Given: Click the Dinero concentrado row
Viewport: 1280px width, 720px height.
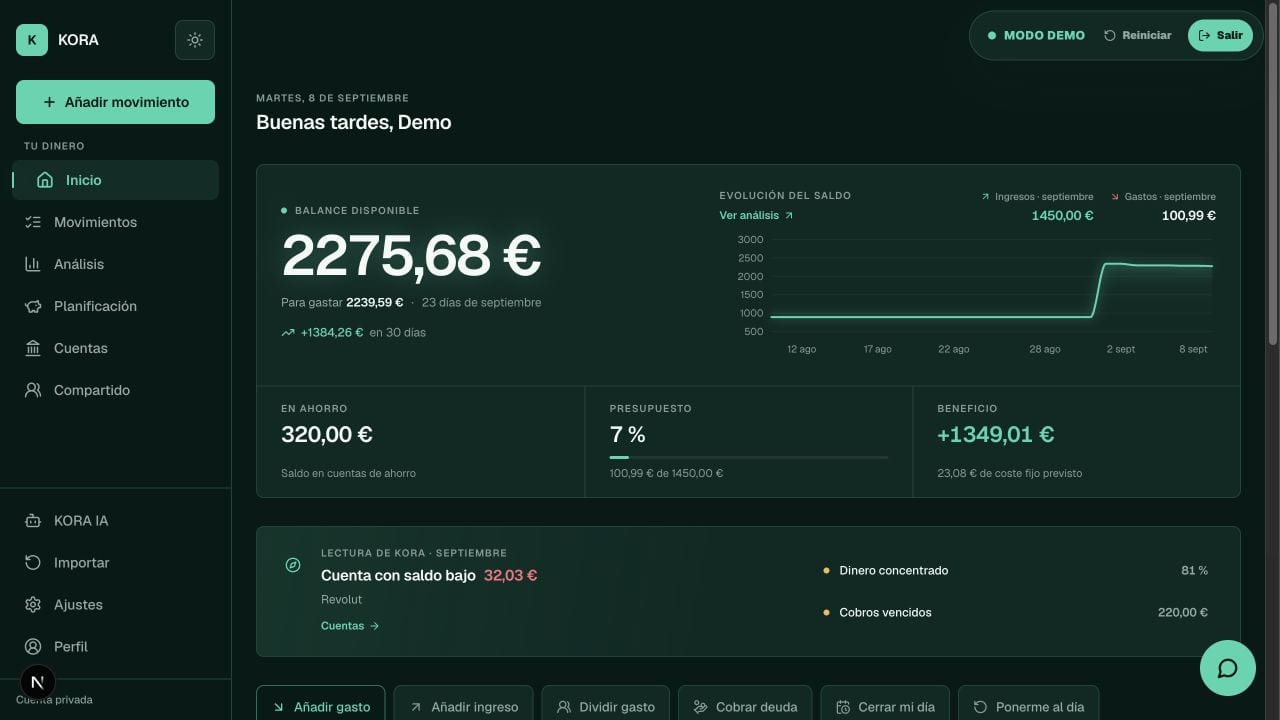Looking at the screenshot, I should 1015,570.
